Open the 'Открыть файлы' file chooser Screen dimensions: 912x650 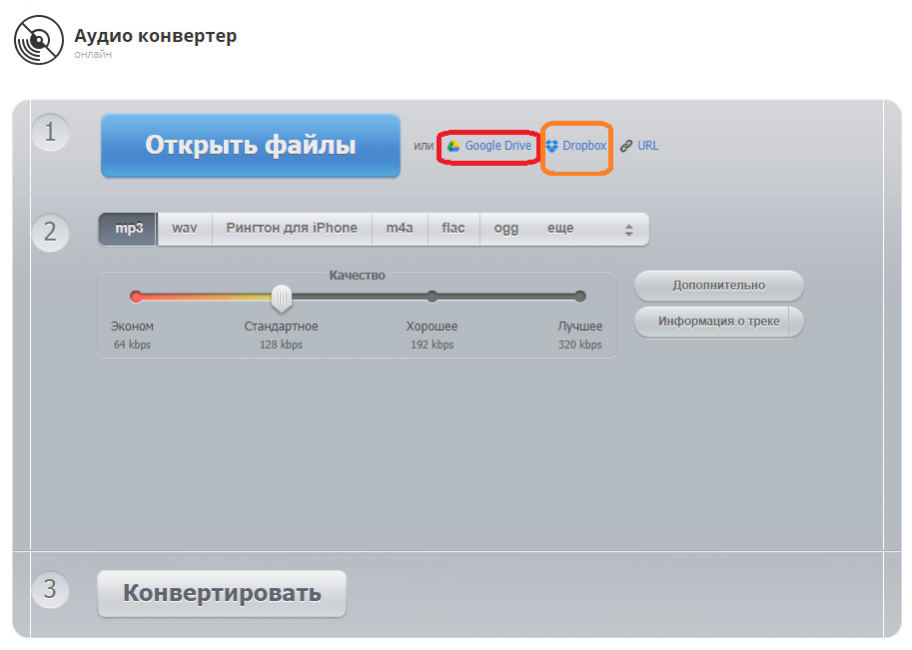[x=251, y=145]
